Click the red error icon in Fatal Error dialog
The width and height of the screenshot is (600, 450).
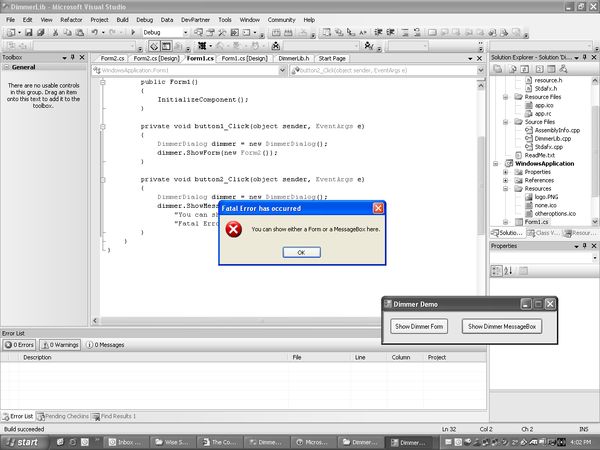[233, 229]
